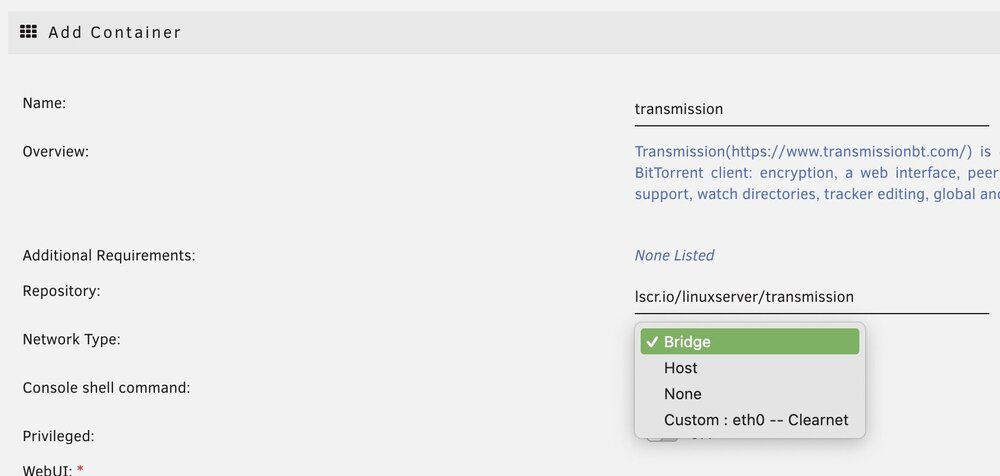The height and width of the screenshot is (476, 1000).
Task: Click the Network Type label
Action: [x=71, y=339]
